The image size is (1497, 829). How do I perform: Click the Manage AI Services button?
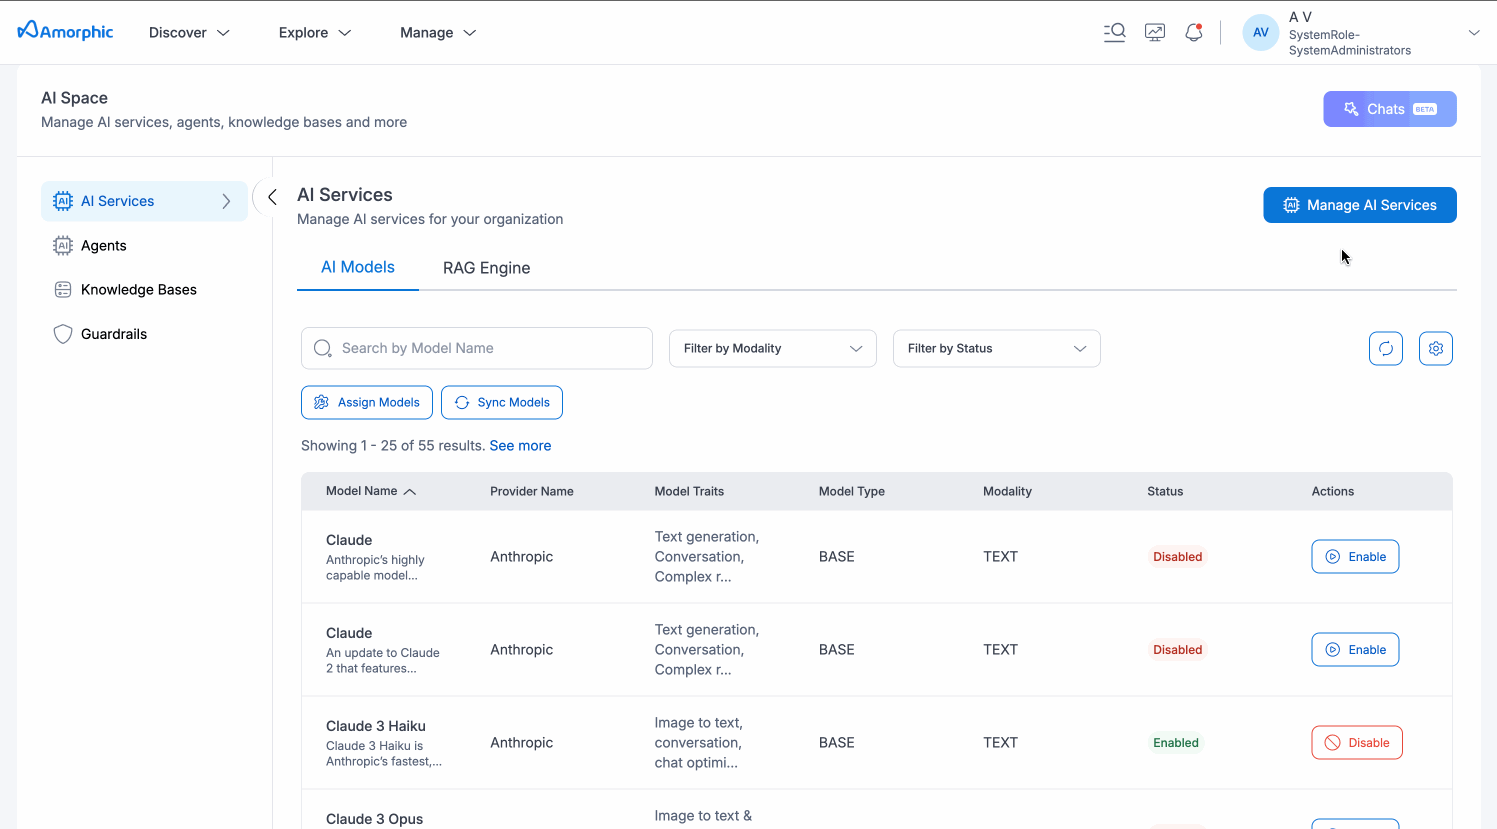[1359, 205]
